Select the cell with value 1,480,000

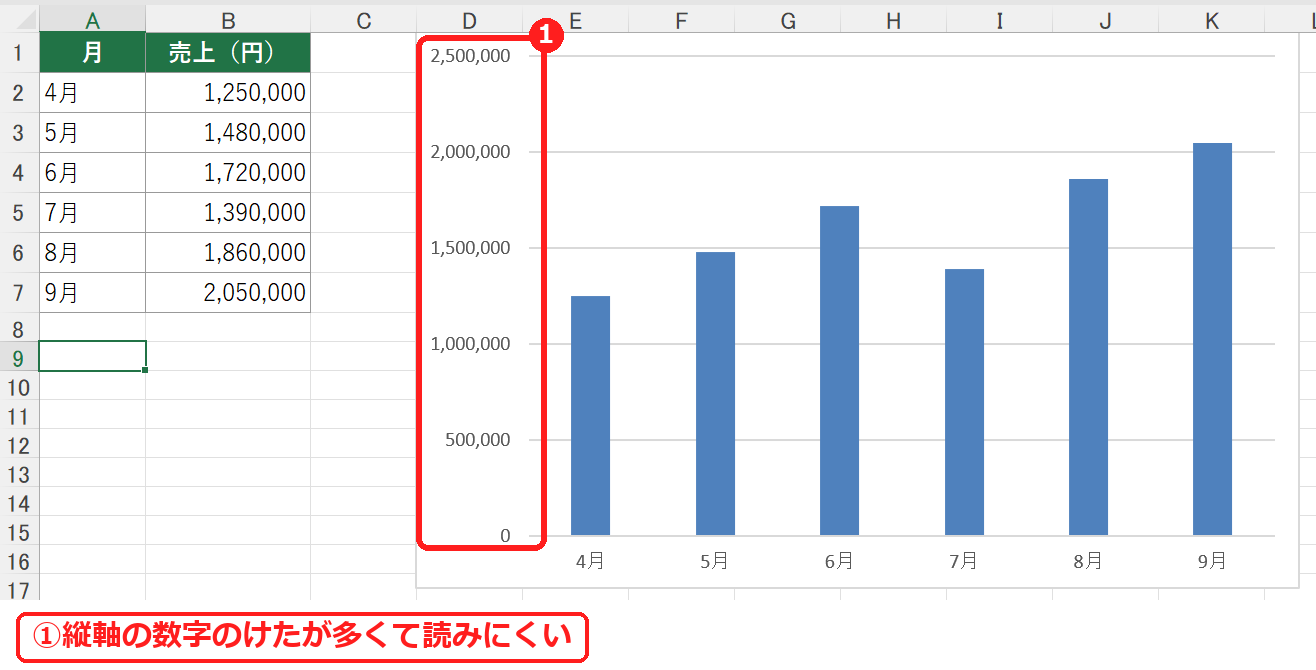click(x=228, y=133)
